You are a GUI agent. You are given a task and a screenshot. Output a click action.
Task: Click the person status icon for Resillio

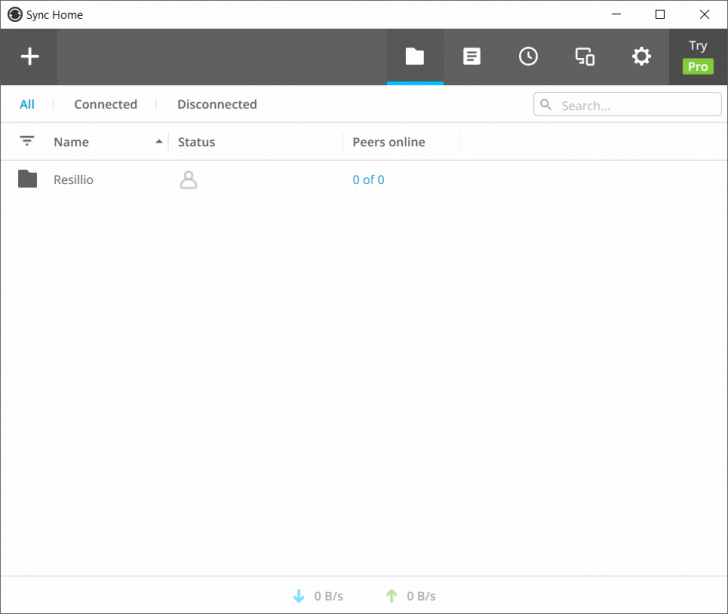pos(188,180)
